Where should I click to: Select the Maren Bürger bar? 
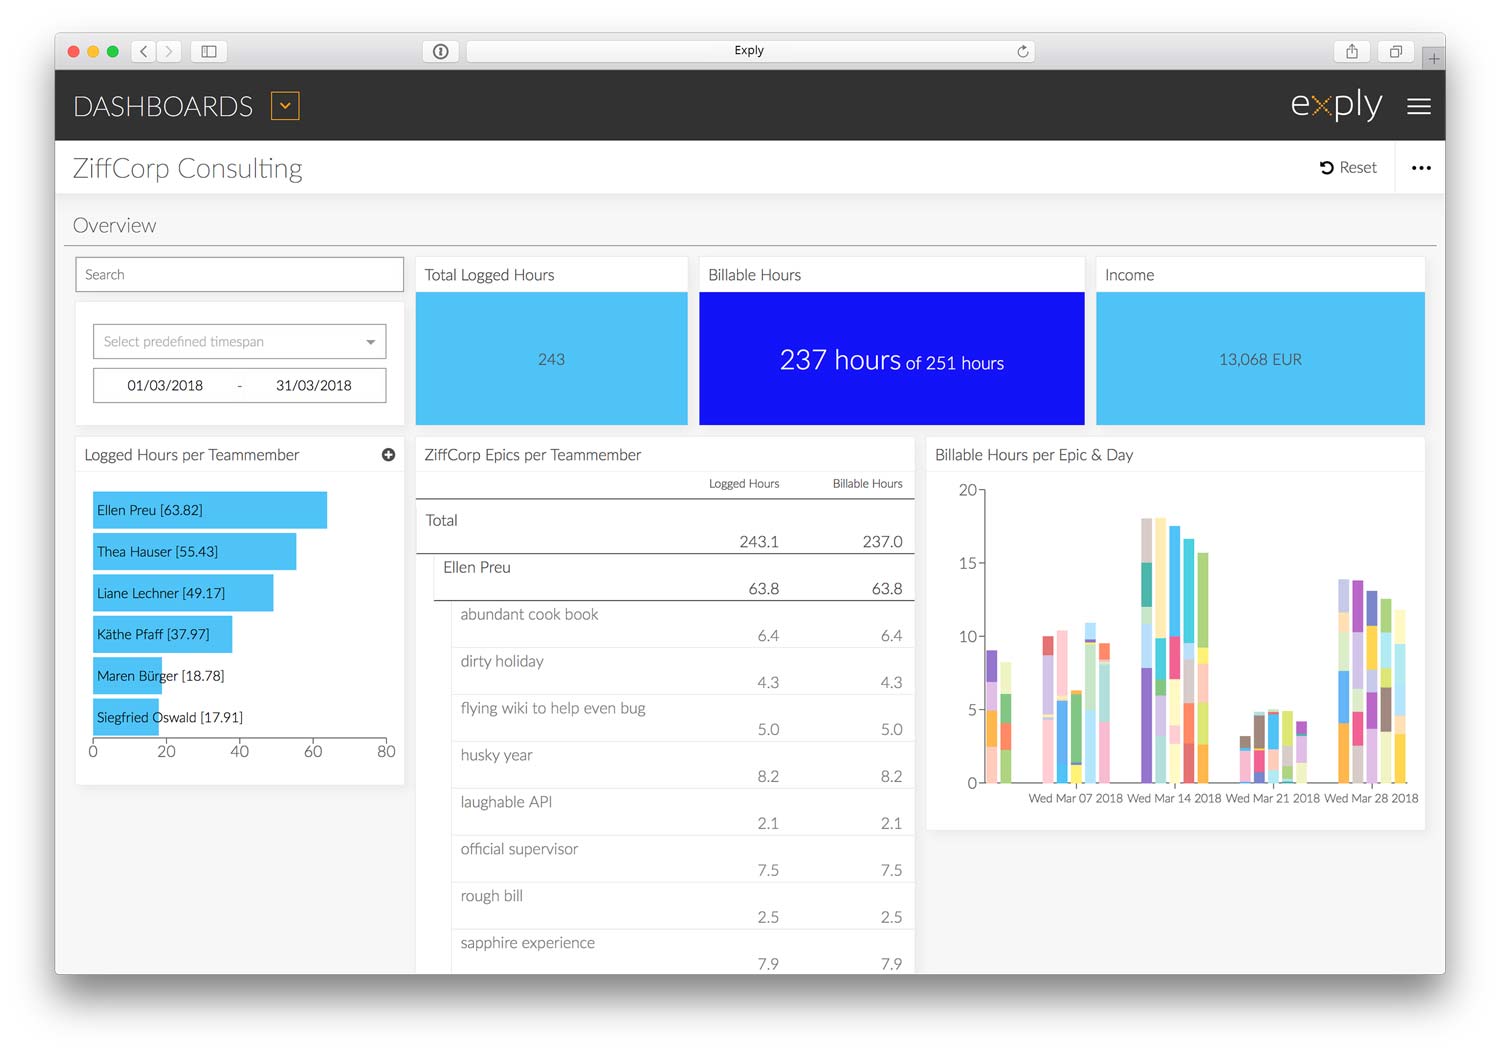coord(127,676)
